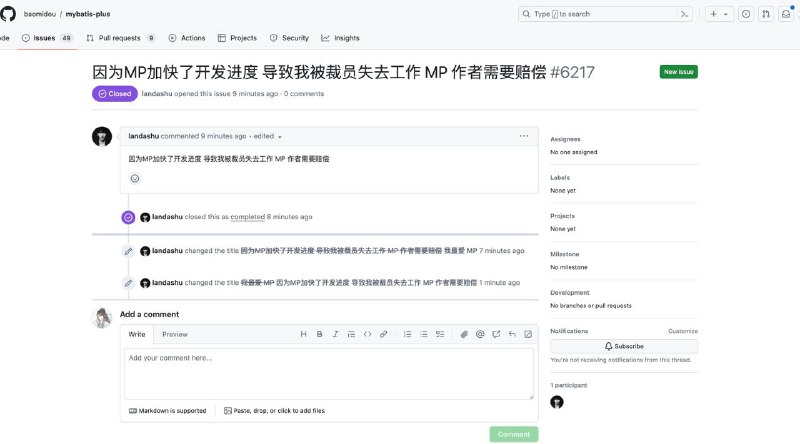Insert a bulleted list icon
This screenshot has width=800, height=444.
click(423, 334)
